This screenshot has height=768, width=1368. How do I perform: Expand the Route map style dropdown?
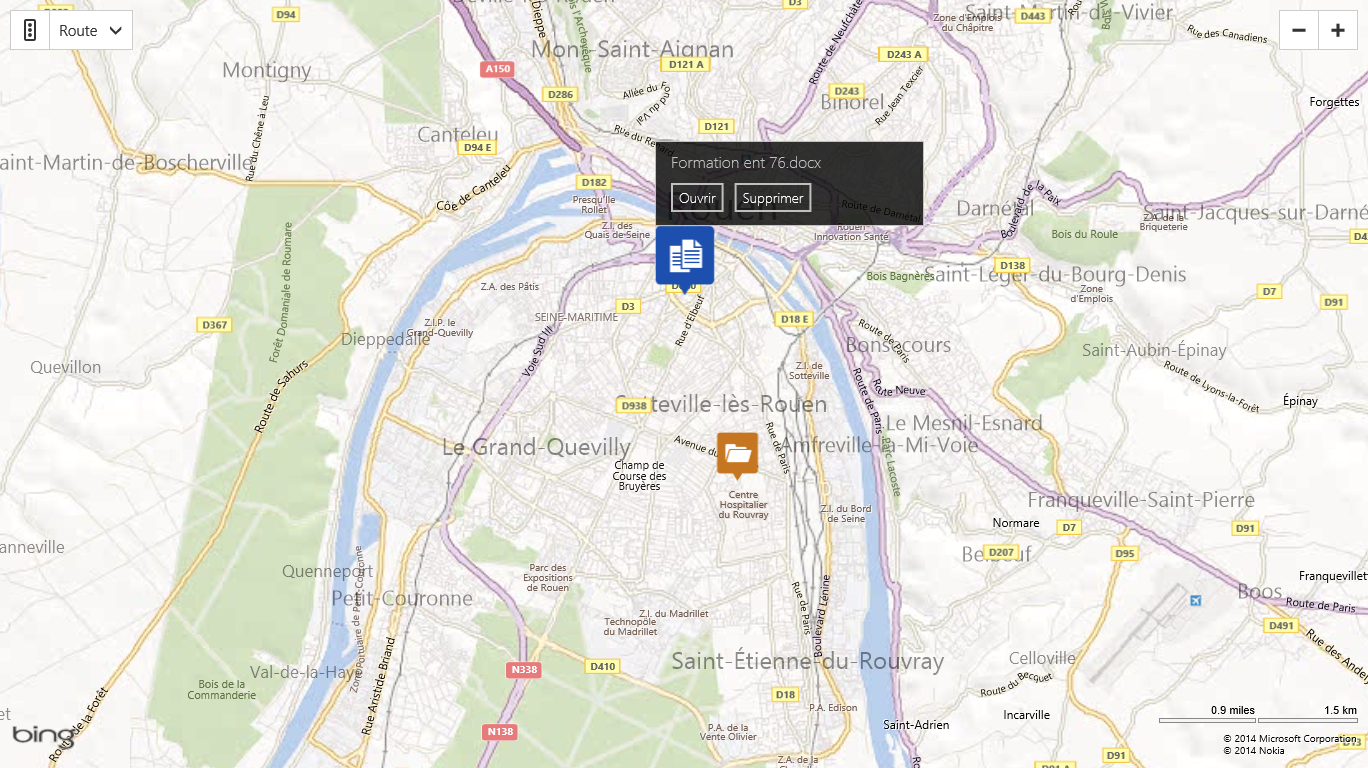91,30
